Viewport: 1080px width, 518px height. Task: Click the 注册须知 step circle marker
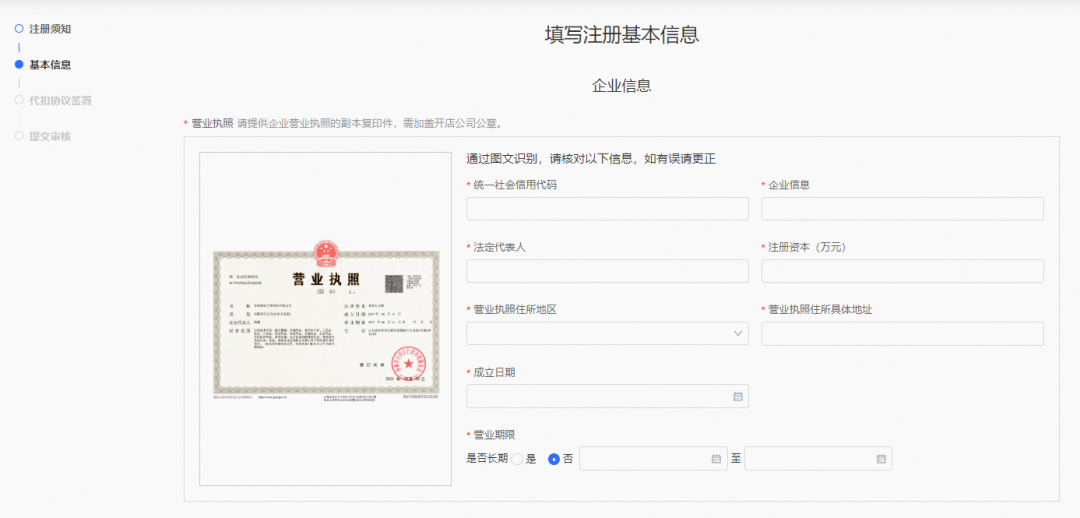click(x=19, y=29)
